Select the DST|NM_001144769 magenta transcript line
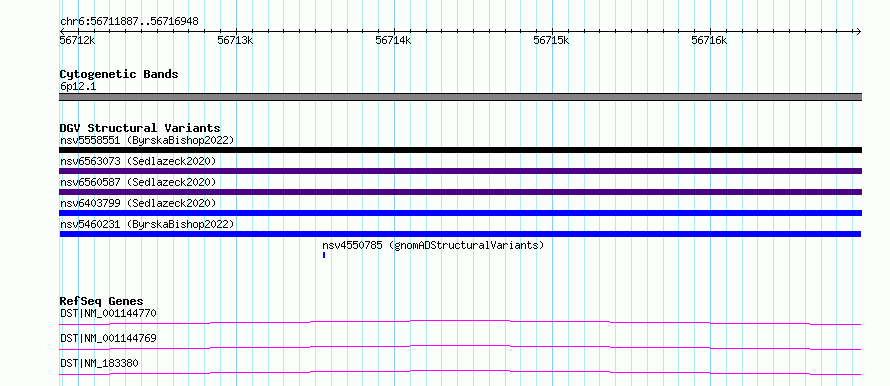 pos(460,347)
